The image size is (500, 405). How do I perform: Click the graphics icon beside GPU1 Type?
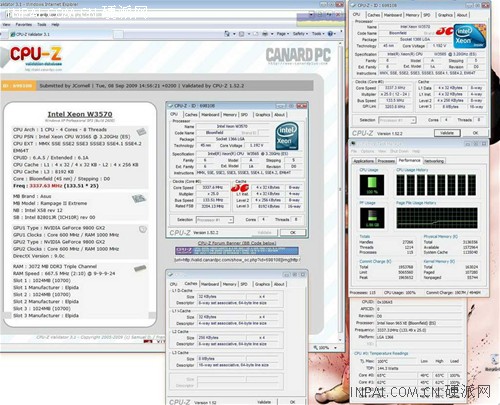pos(143,229)
